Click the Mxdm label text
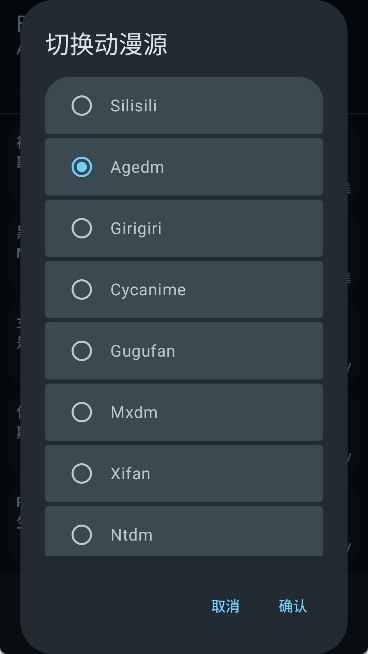Screen dimensions: 368x654 (x=134, y=413)
